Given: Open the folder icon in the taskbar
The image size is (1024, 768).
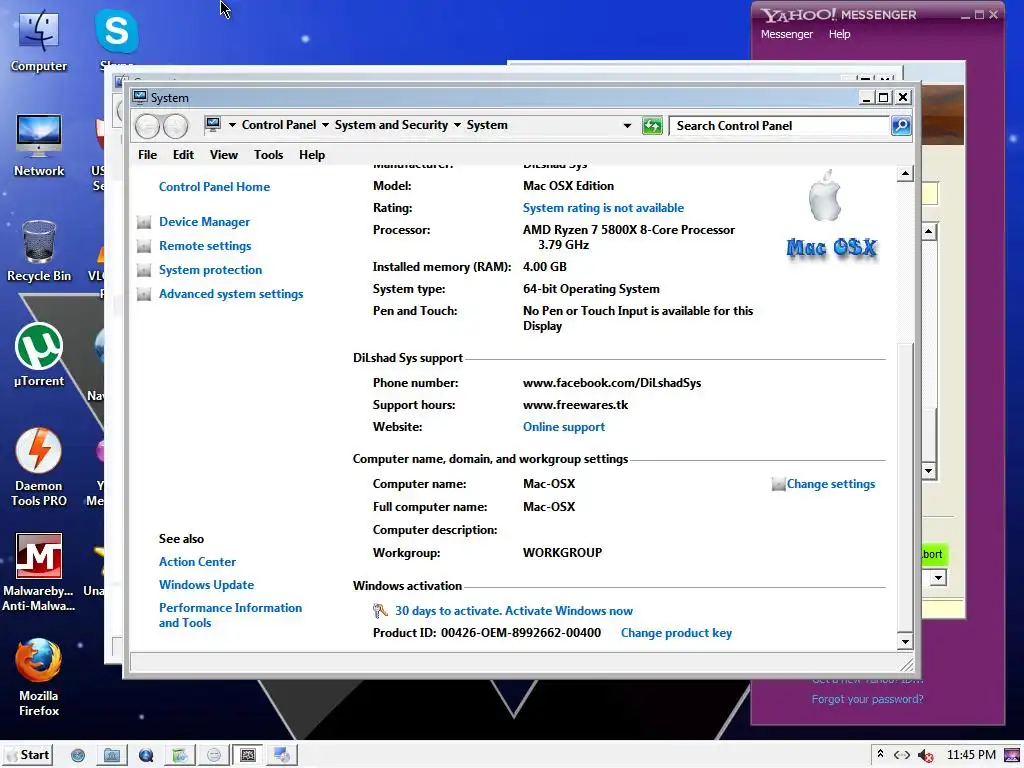Looking at the screenshot, I should tap(112, 756).
